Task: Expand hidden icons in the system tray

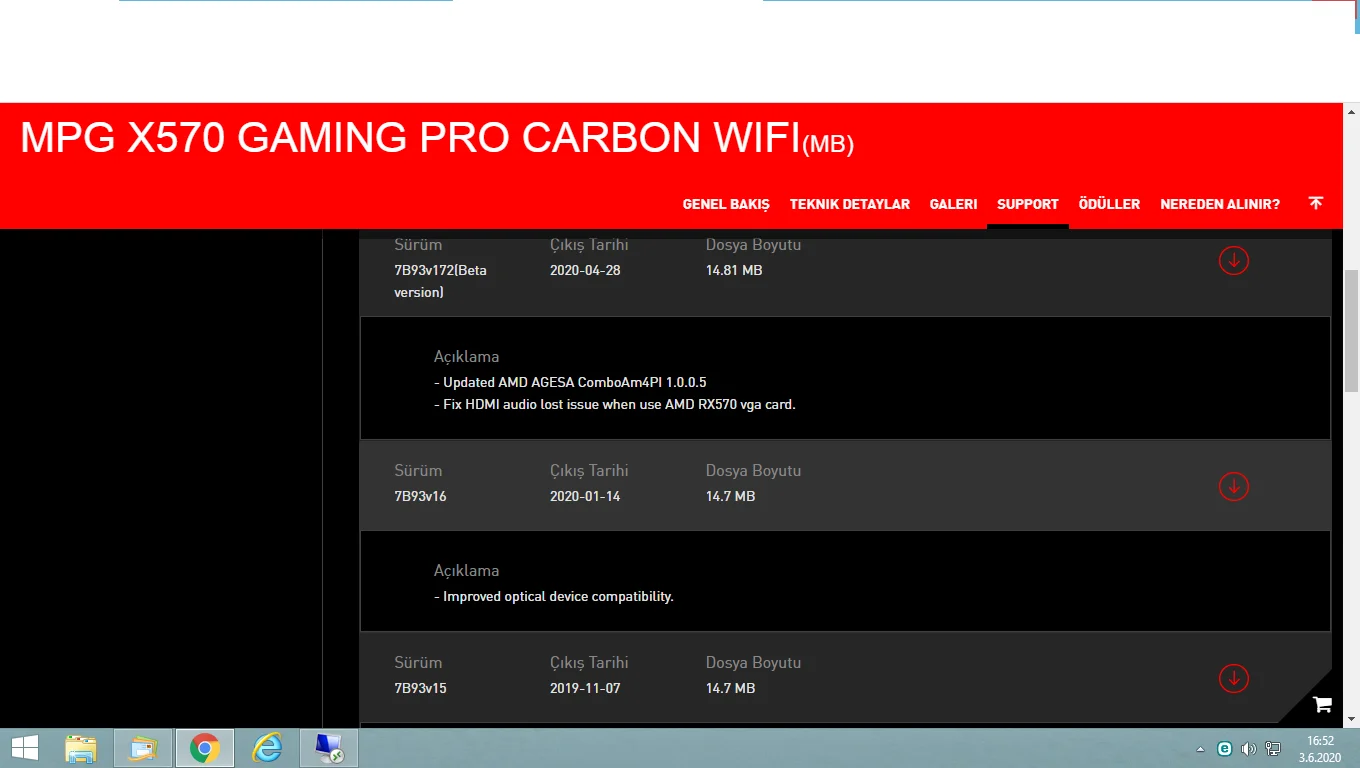Action: (x=1200, y=748)
